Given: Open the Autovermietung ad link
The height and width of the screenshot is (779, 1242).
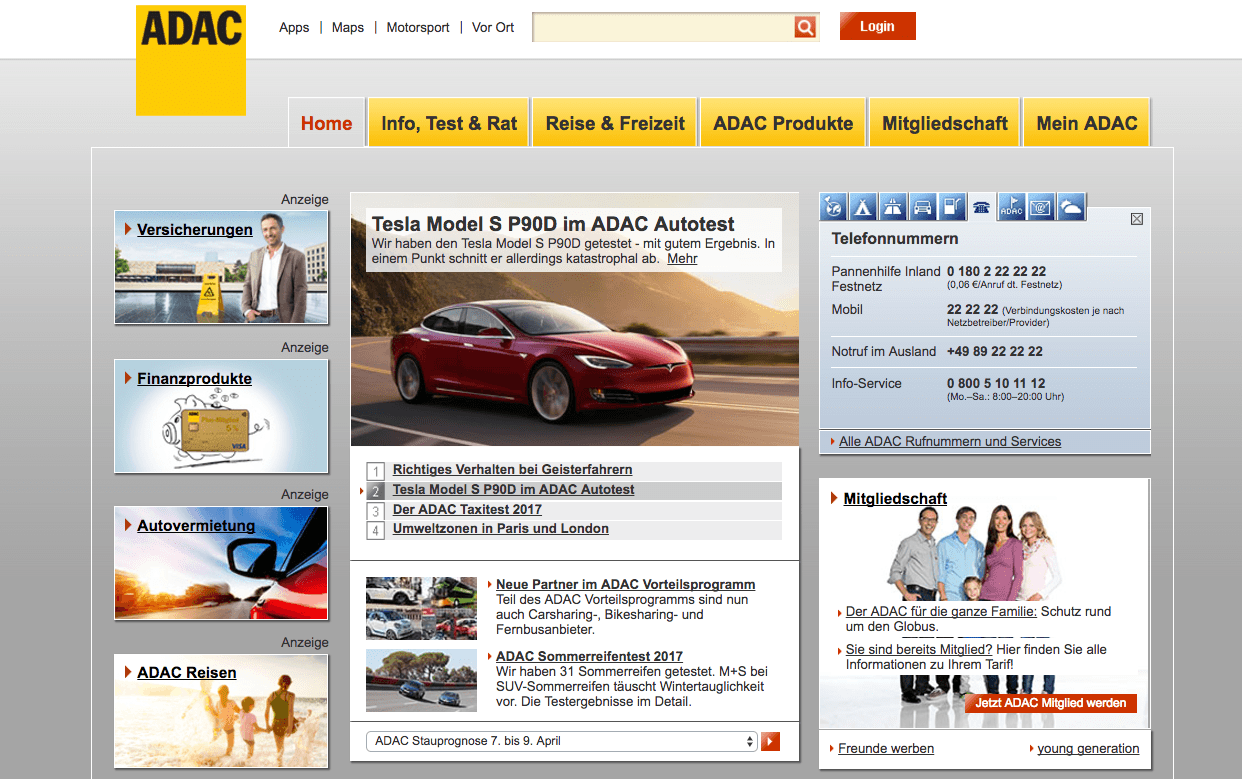Looking at the screenshot, I should click(196, 526).
